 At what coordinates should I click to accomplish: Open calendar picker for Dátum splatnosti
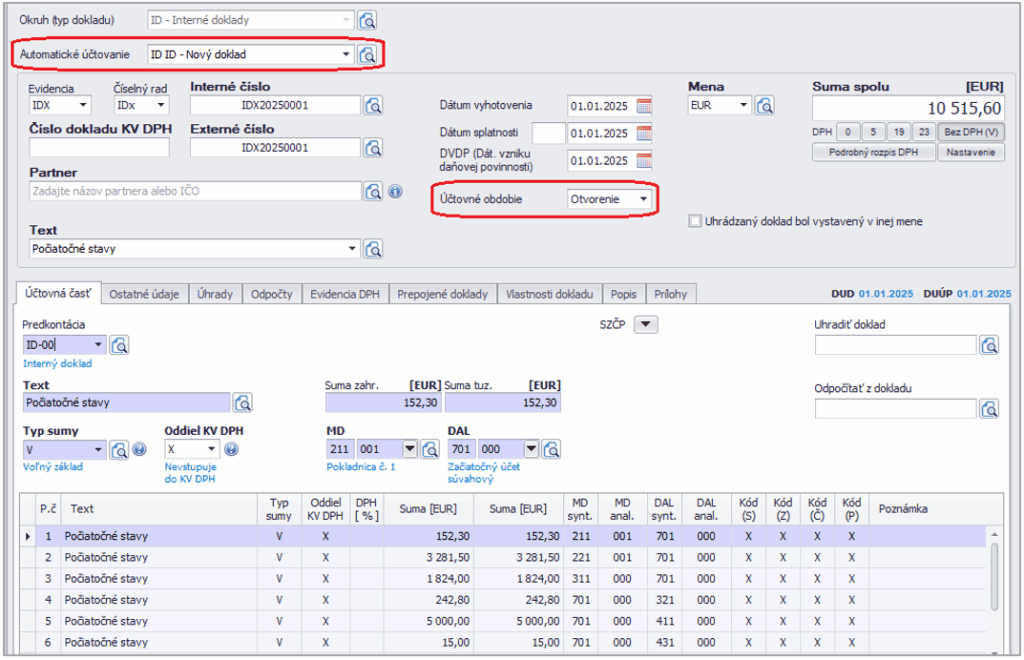point(644,133)
